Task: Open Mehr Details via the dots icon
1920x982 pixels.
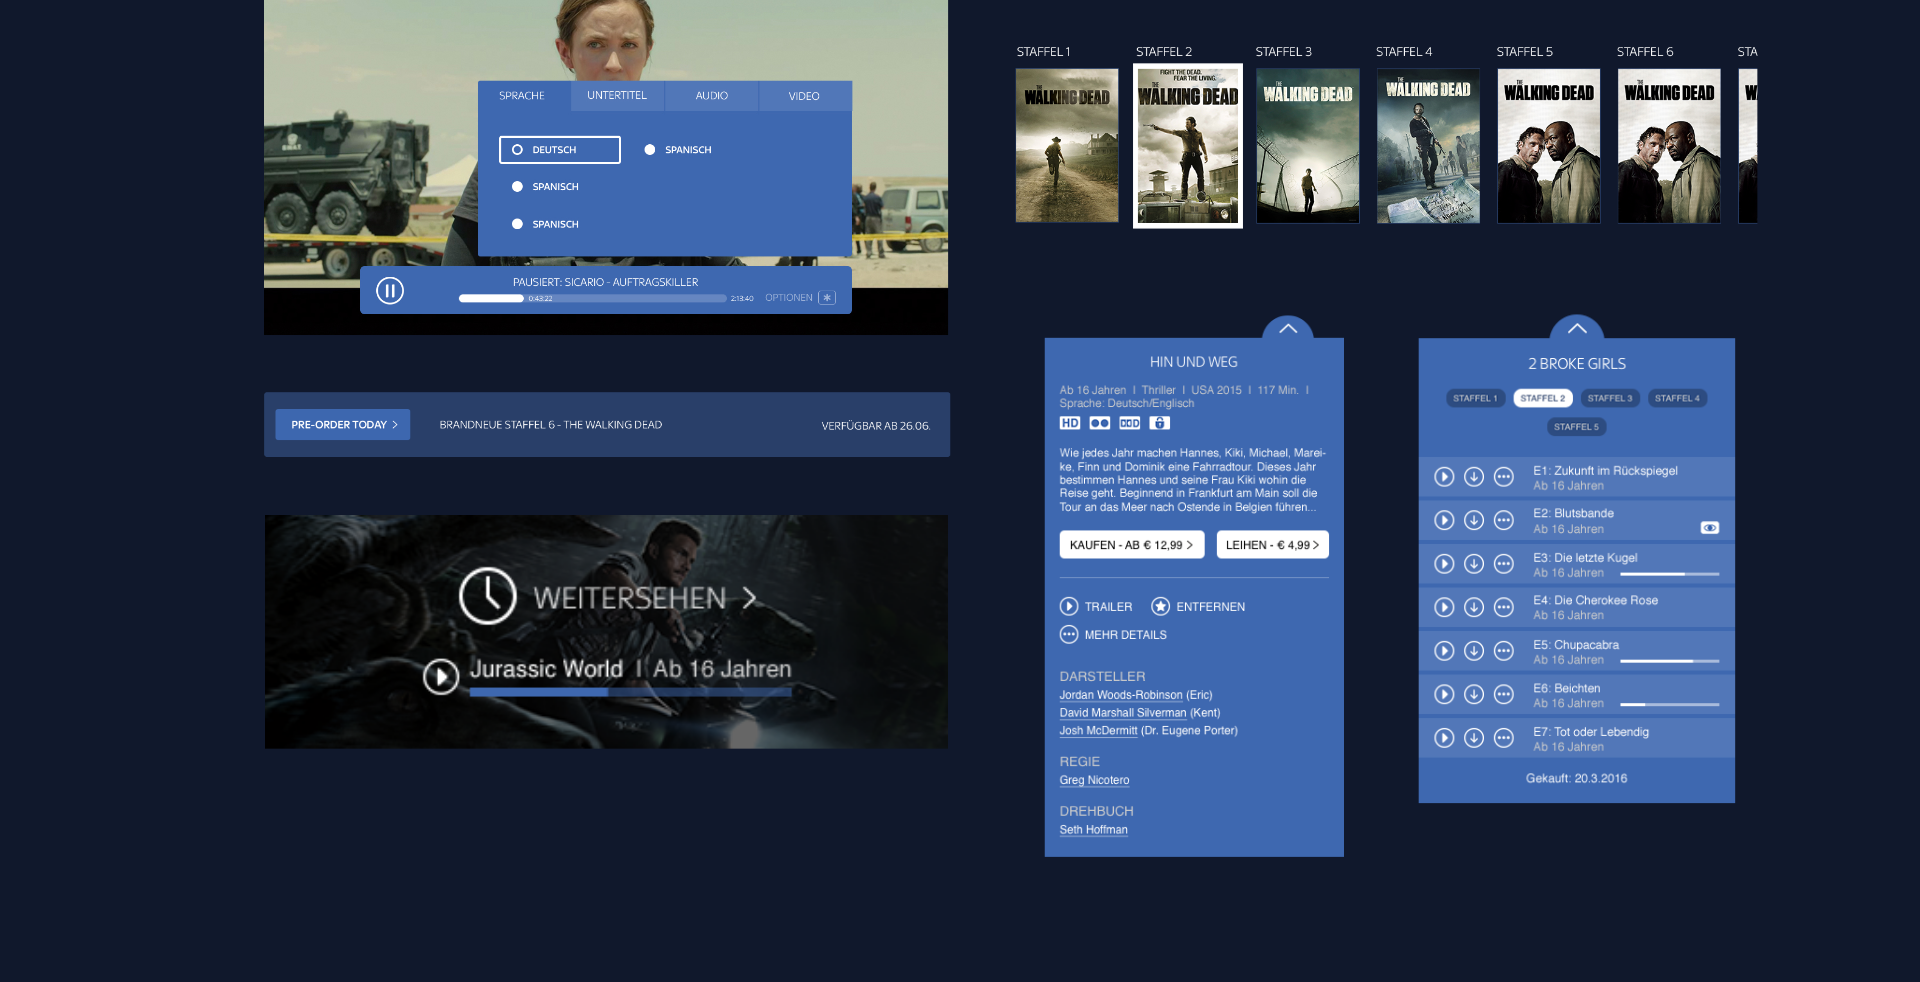Action: click(1069, 635)
